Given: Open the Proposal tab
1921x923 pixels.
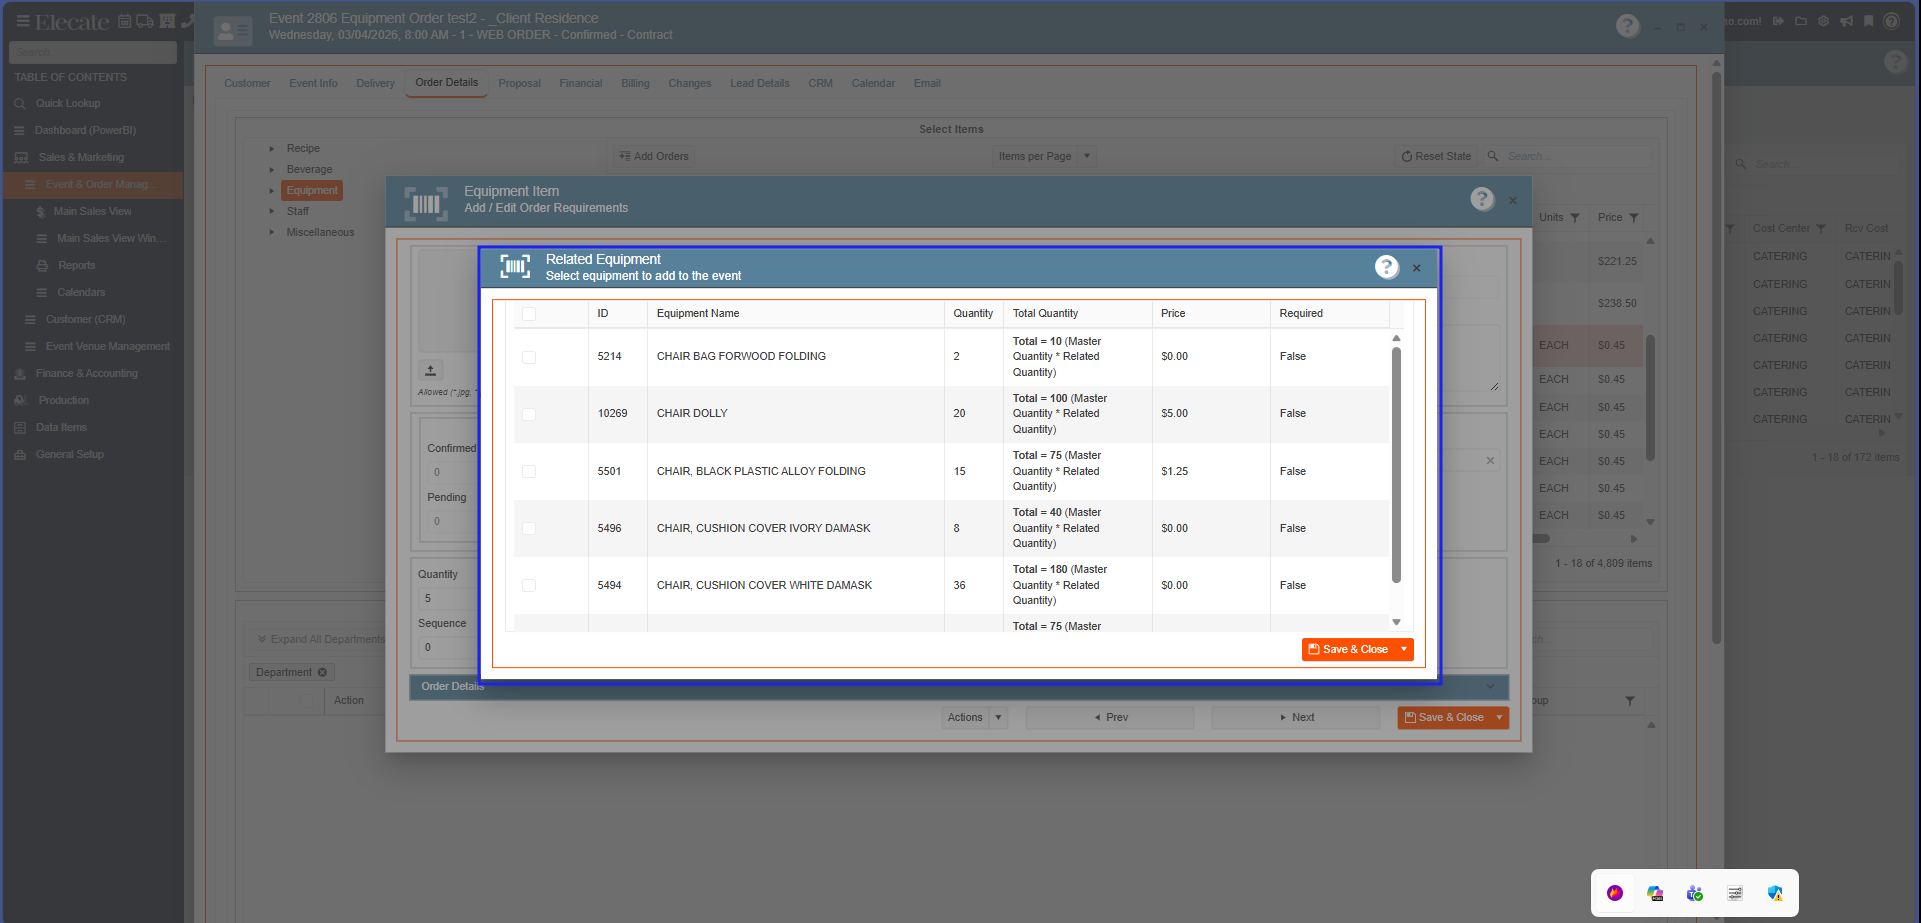Looking at the screenshot, I should [519, 83].
